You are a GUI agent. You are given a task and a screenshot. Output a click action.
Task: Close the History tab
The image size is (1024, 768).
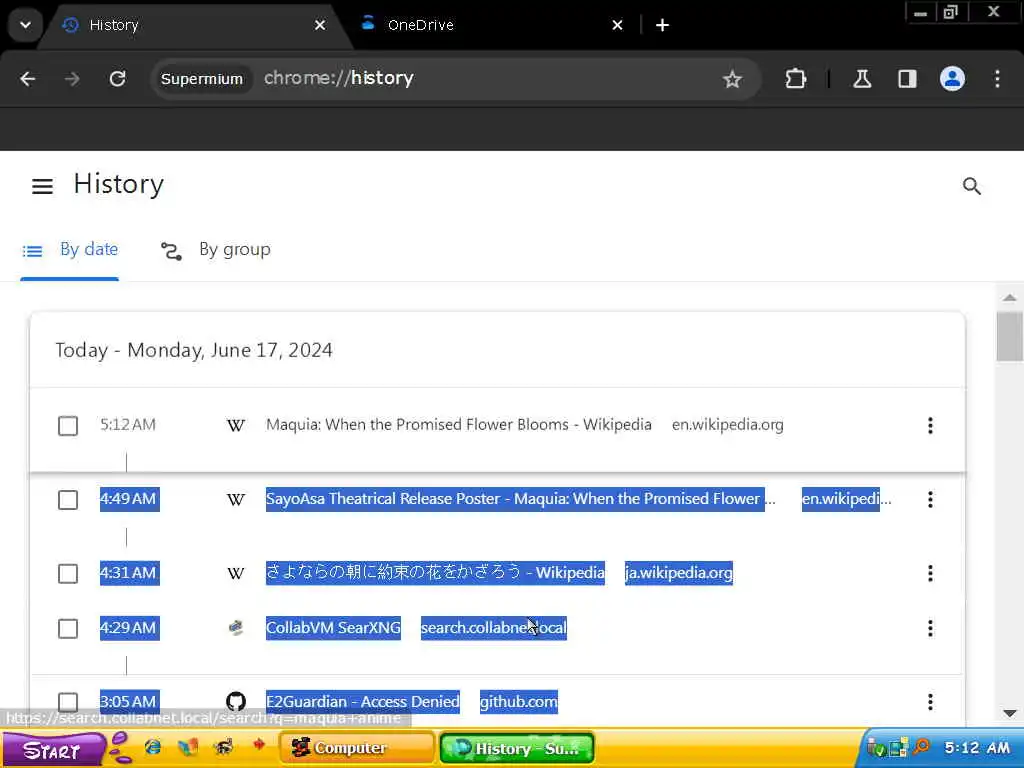(x=319, y=25)
